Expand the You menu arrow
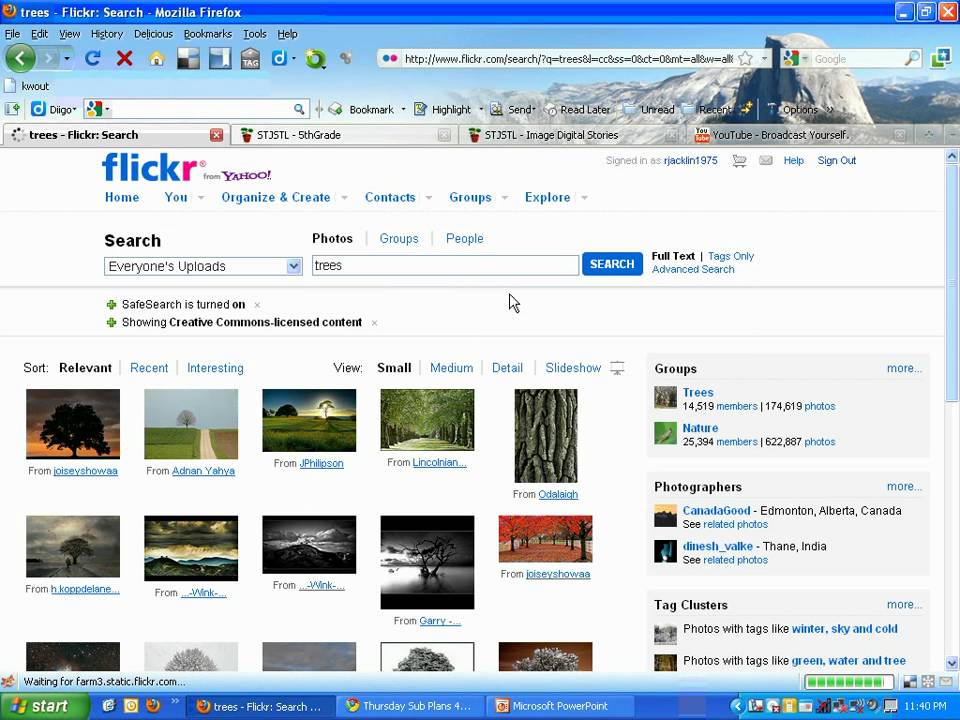 pos(201,198)
